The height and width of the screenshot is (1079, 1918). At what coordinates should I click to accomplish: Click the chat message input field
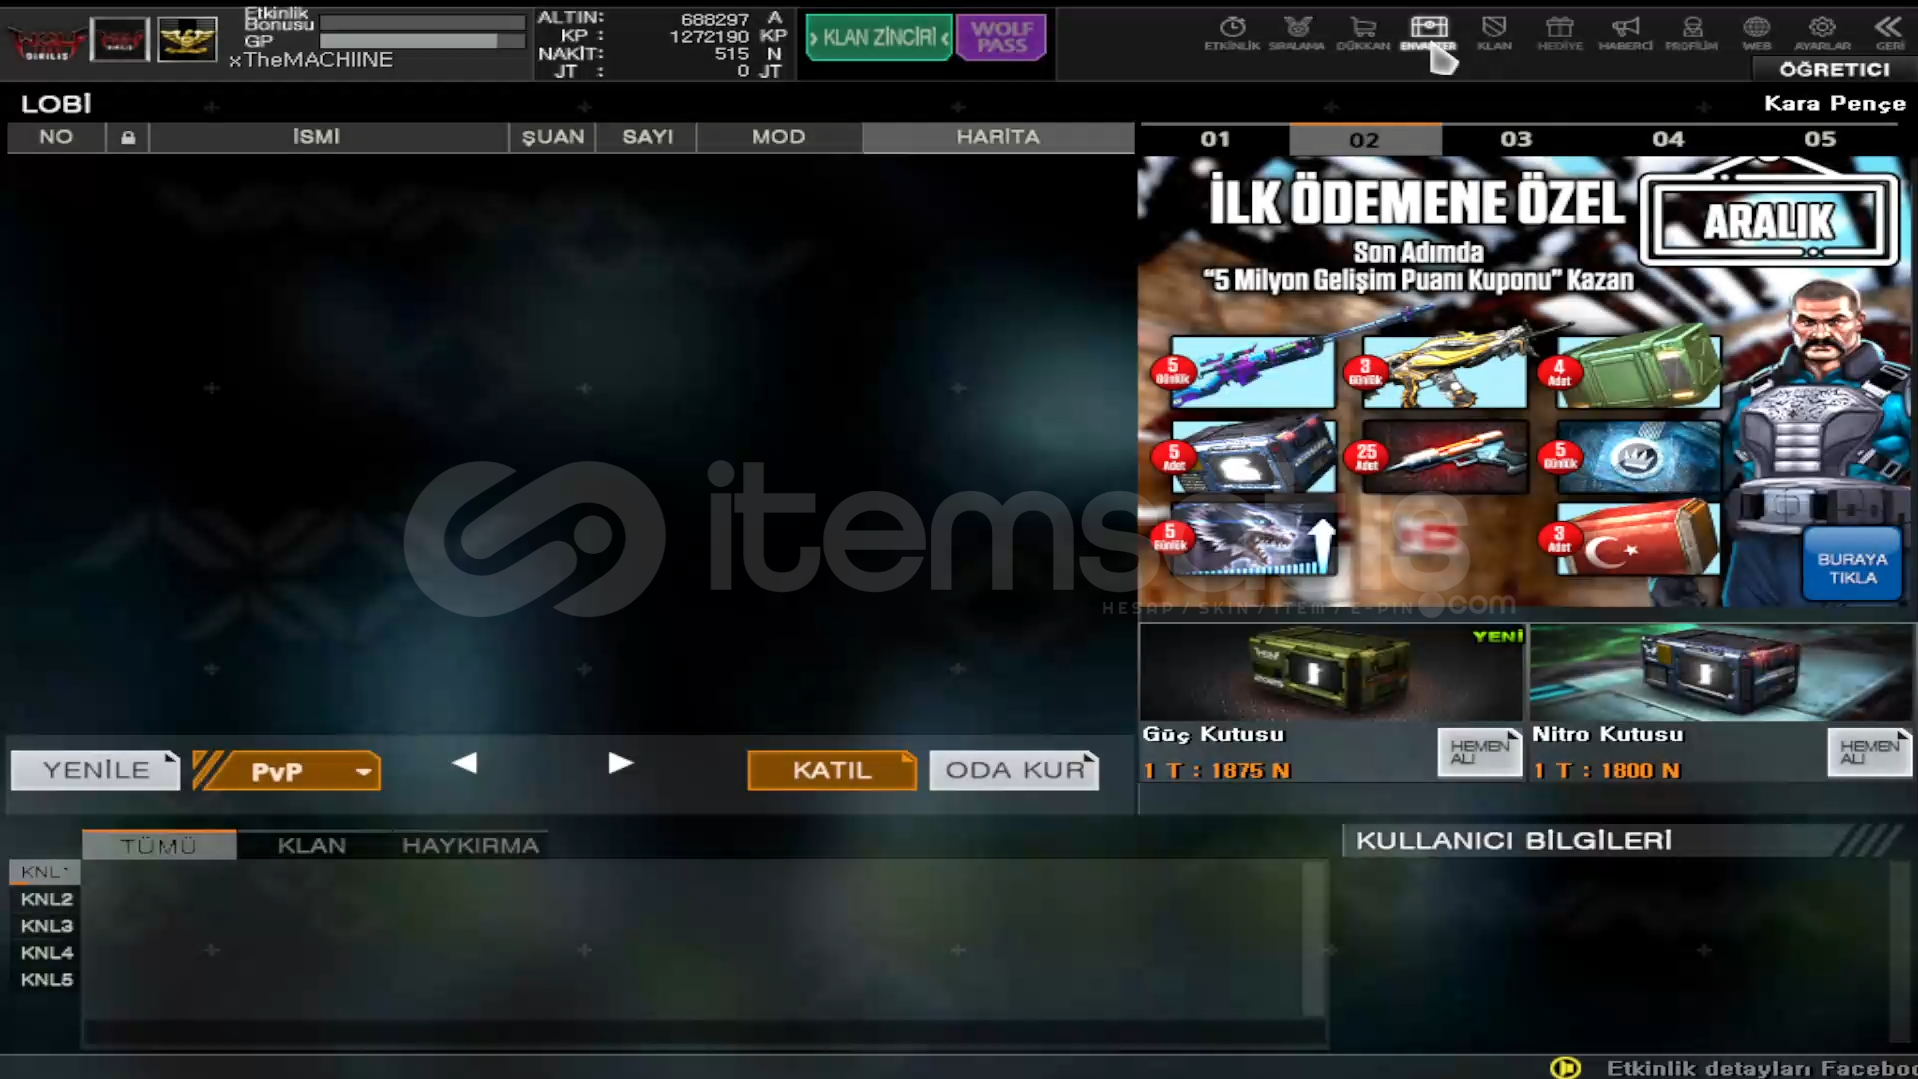[x=705, y=1032]
